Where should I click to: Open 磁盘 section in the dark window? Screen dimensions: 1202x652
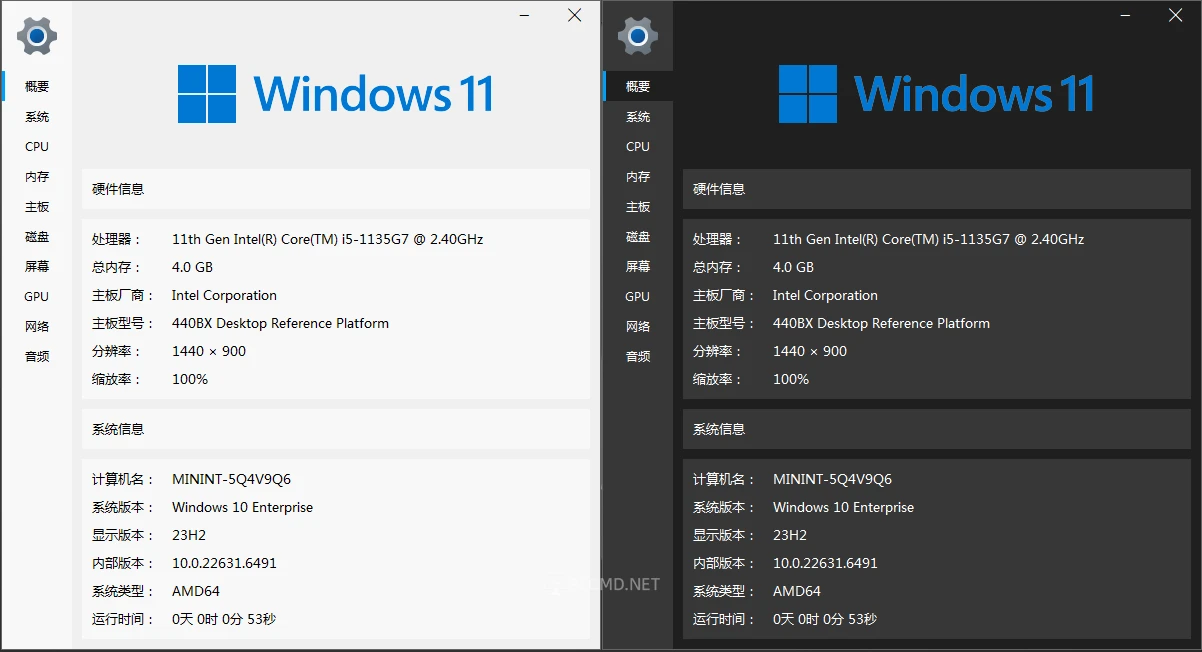(638, 237)
